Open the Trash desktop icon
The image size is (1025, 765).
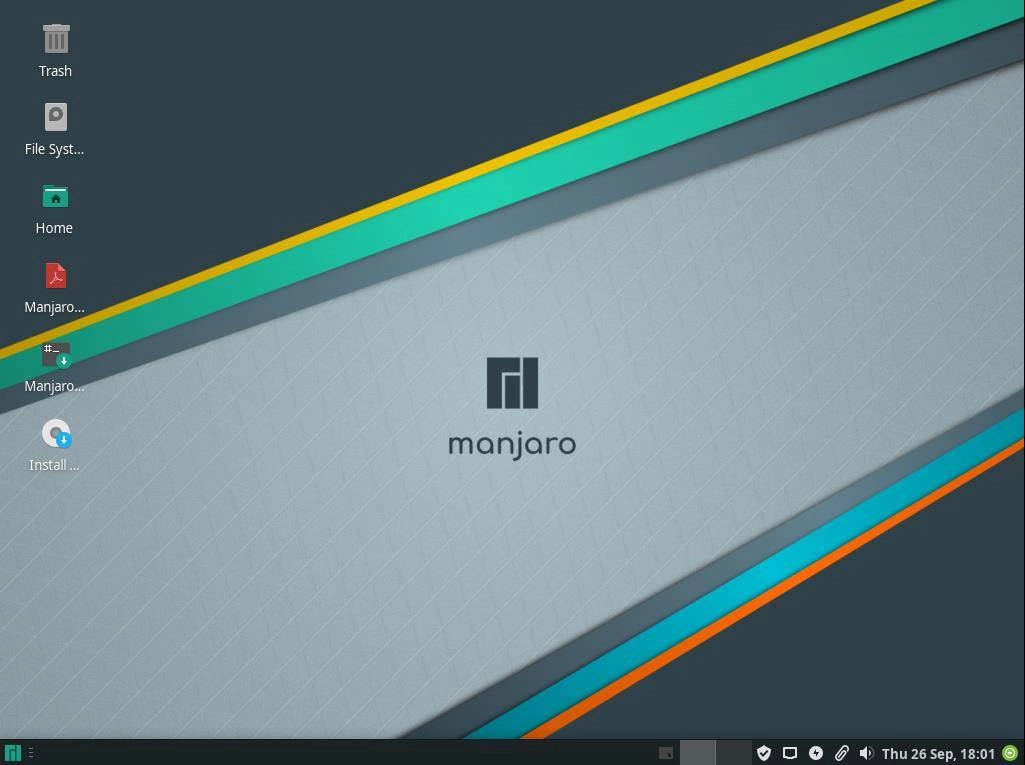click(x=56, y=39)
